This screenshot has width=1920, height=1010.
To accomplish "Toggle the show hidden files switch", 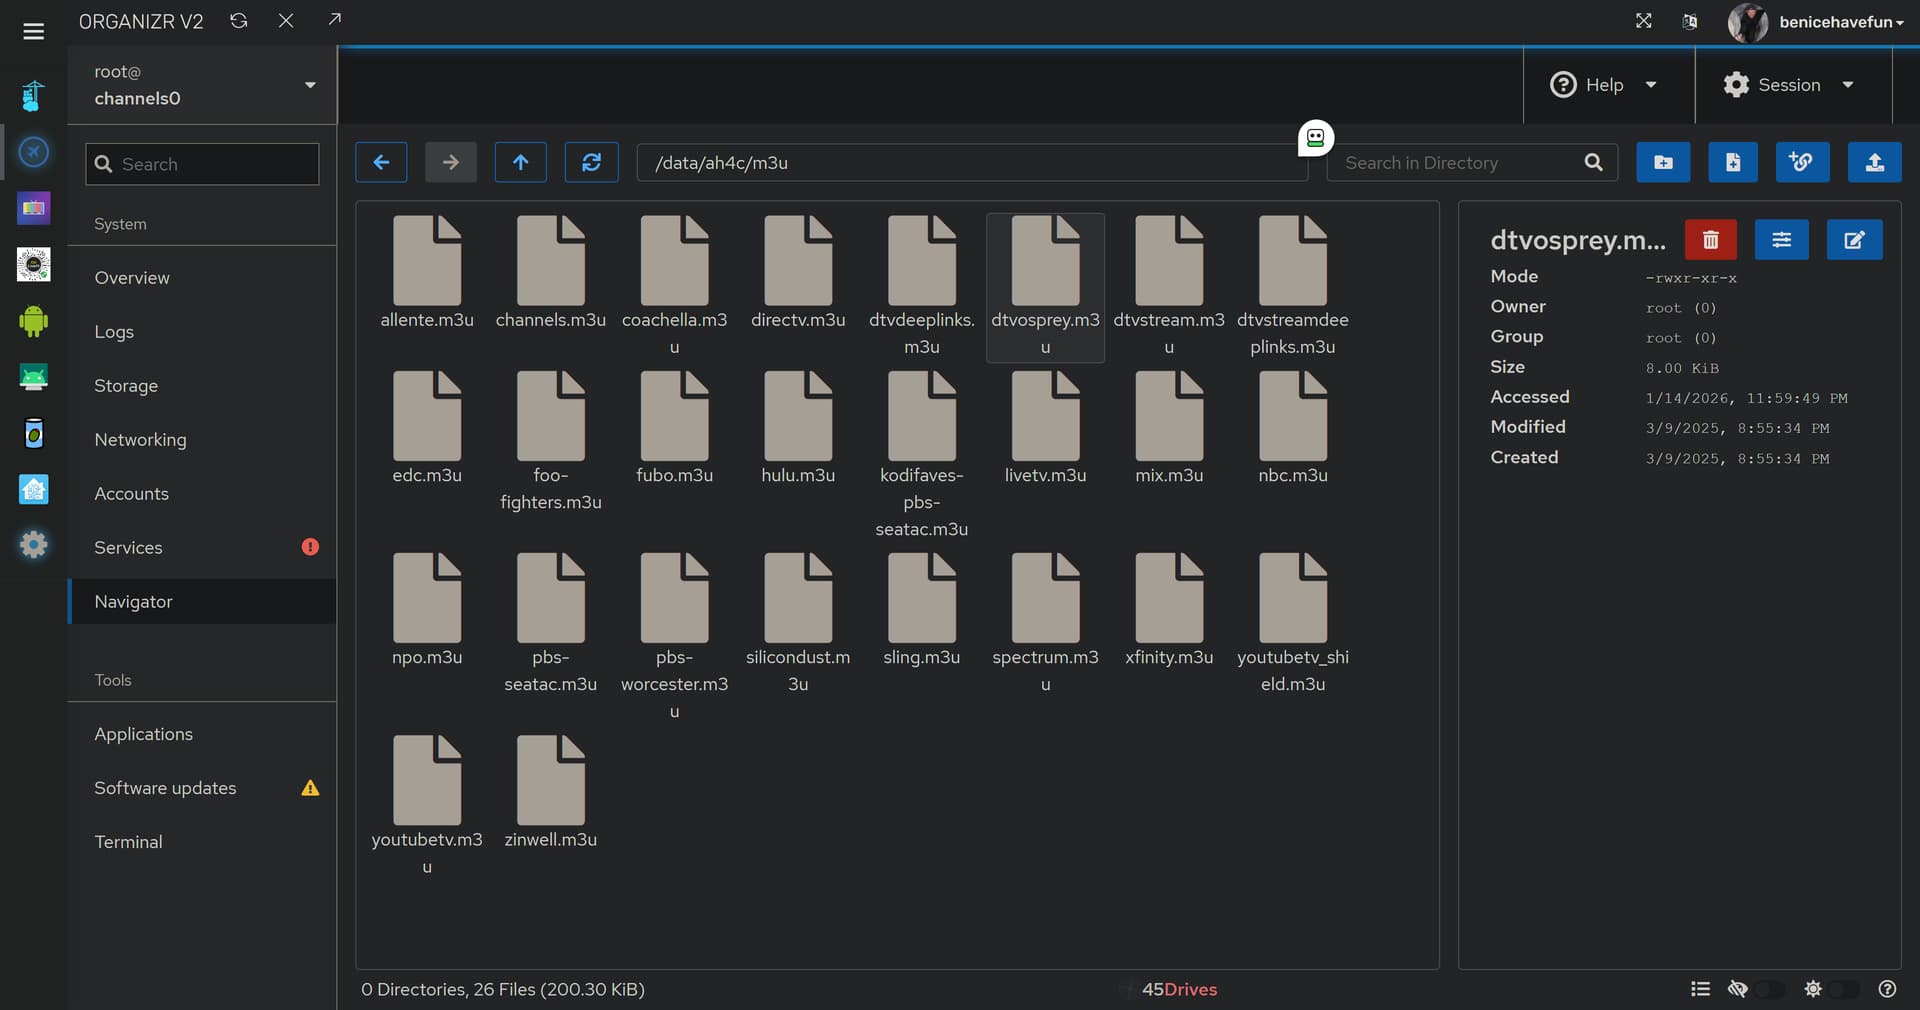I will (x=1768, y=989).
